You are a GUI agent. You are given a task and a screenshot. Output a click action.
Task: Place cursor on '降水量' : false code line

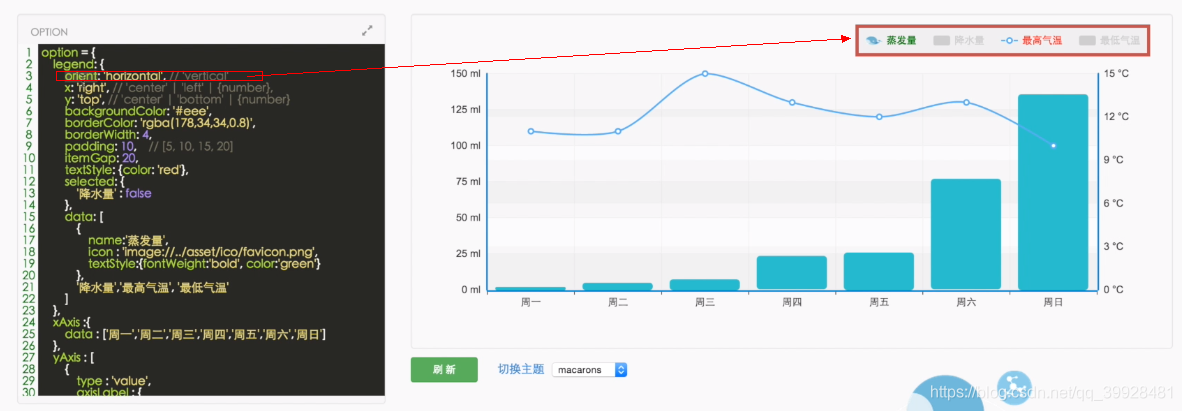[x=114, y=193]
